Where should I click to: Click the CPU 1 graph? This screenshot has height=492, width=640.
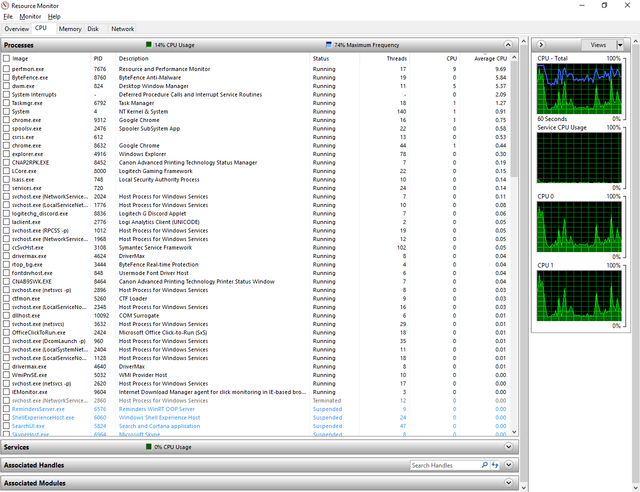(x=579, y=296)
